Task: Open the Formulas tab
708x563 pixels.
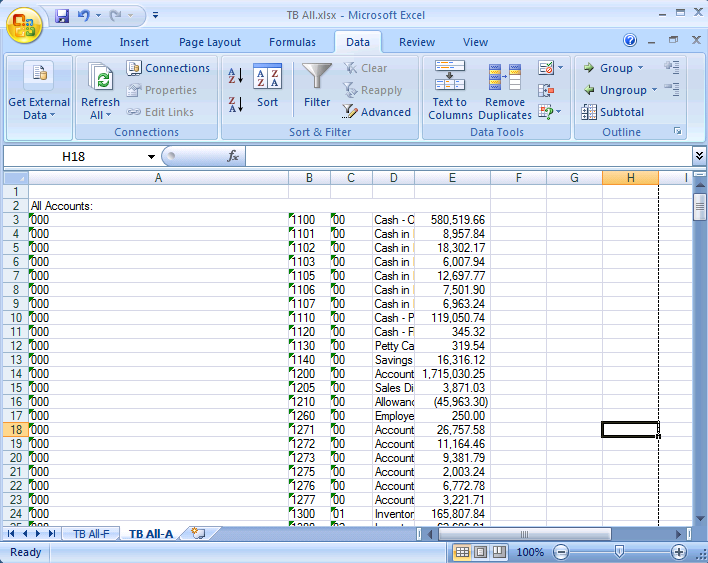Action: click(x=293, y=42)
